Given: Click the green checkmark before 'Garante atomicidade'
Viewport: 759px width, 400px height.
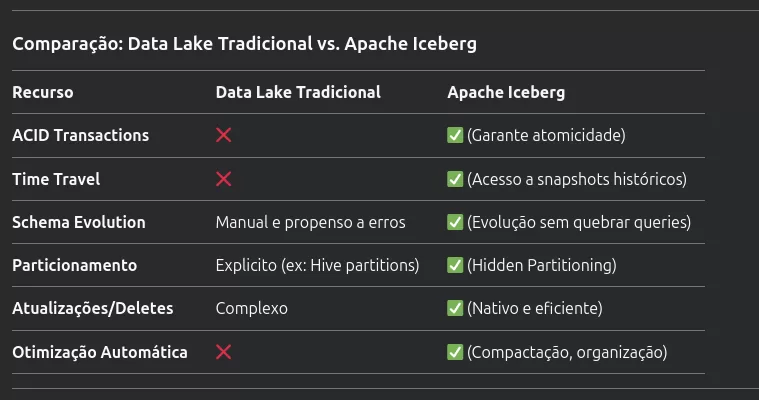Looking at the screenshot, I should (x=455, y=135).
